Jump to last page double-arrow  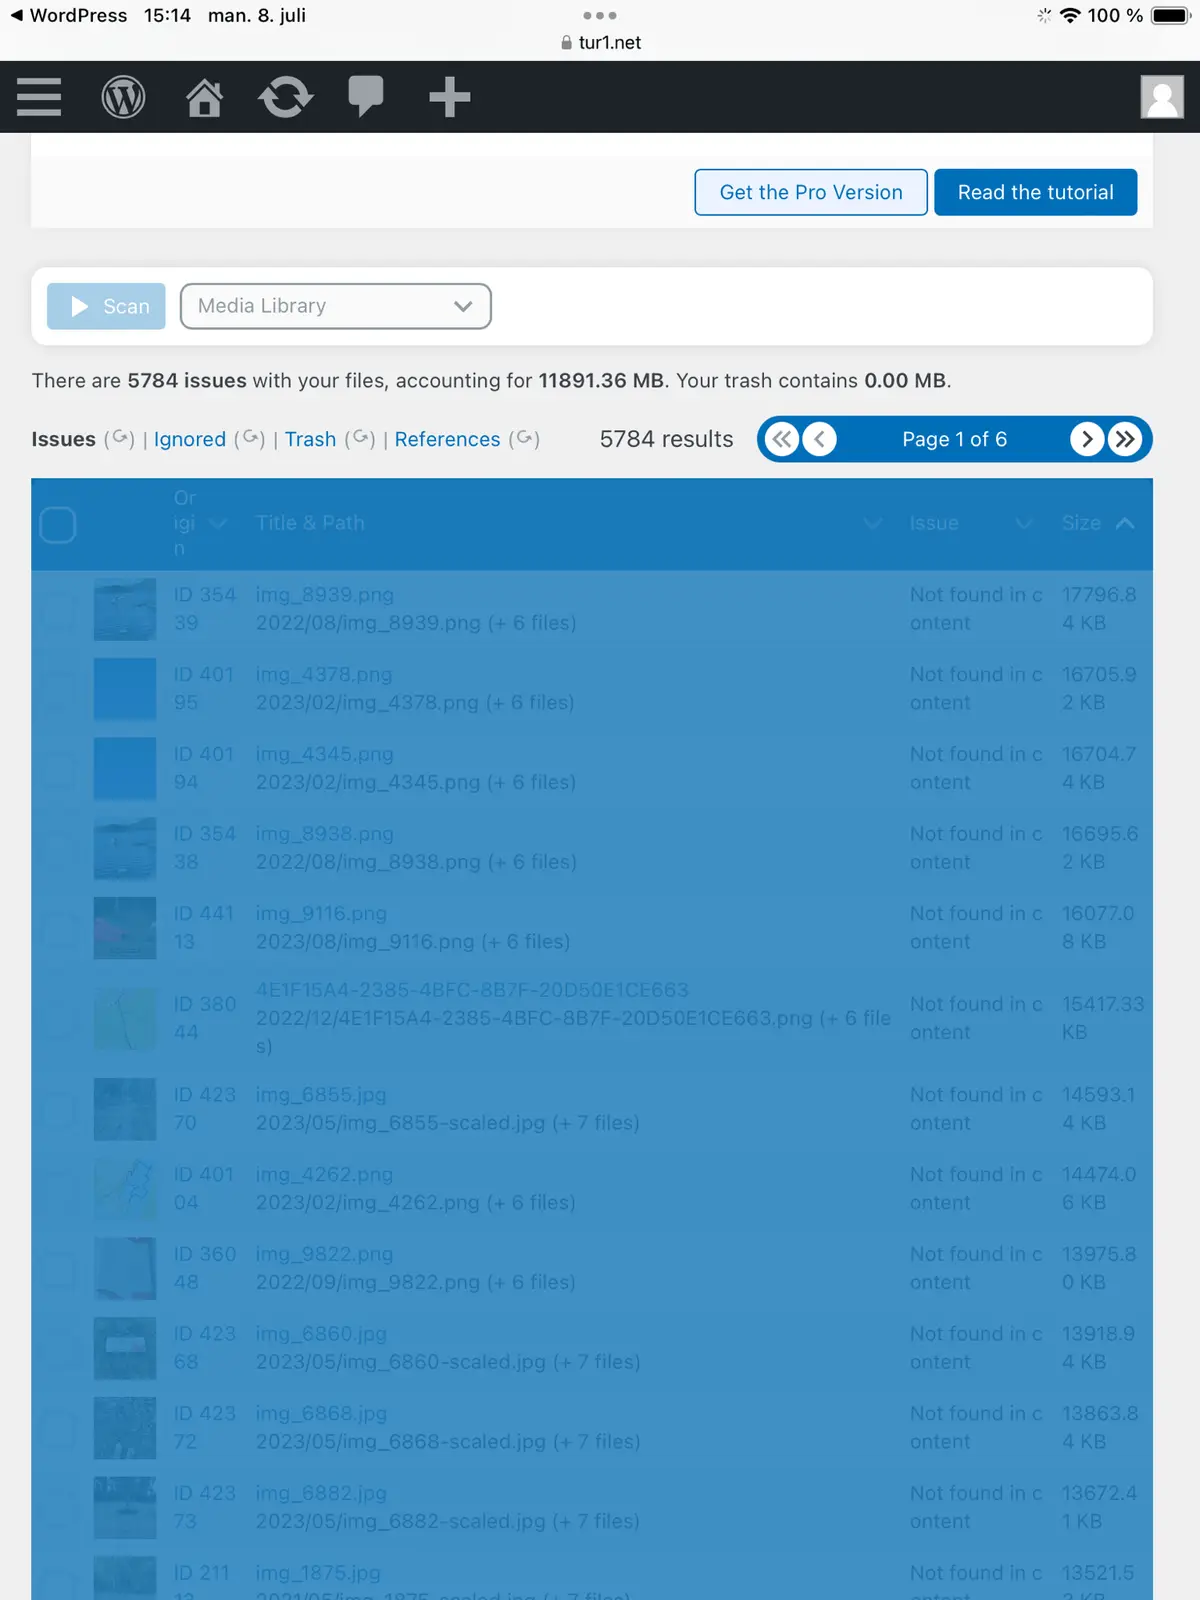tap(1125, 439)
